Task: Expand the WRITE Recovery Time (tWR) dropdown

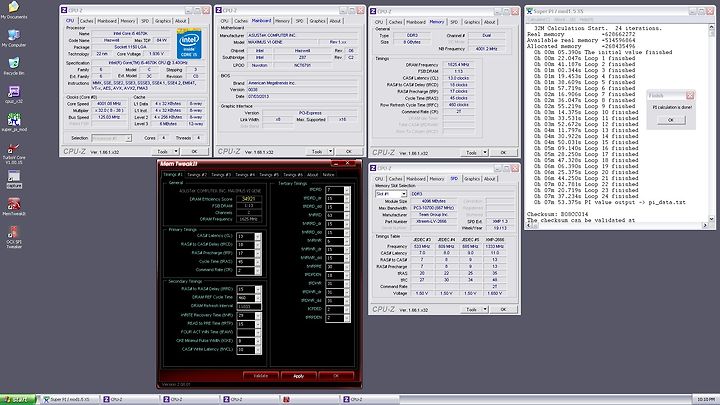Action: coord(258,315)
